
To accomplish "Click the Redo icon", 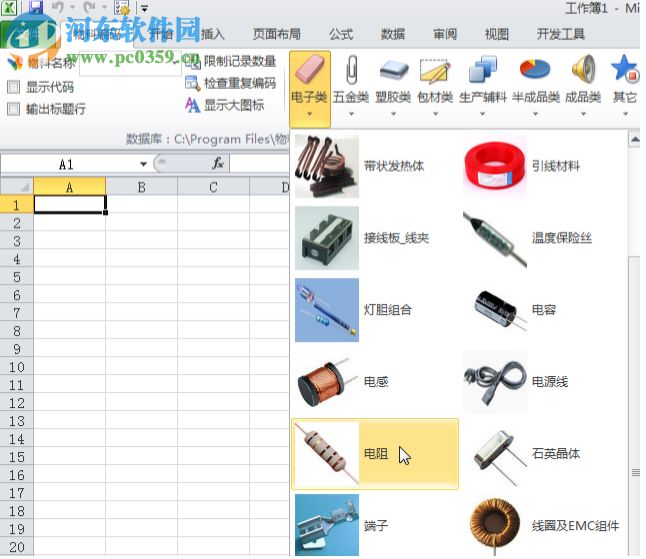I will tap(90, 7).
